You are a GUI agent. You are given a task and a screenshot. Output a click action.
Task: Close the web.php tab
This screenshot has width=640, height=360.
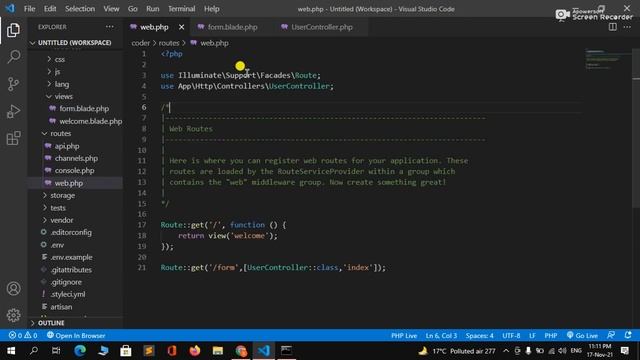pos(182,27)
